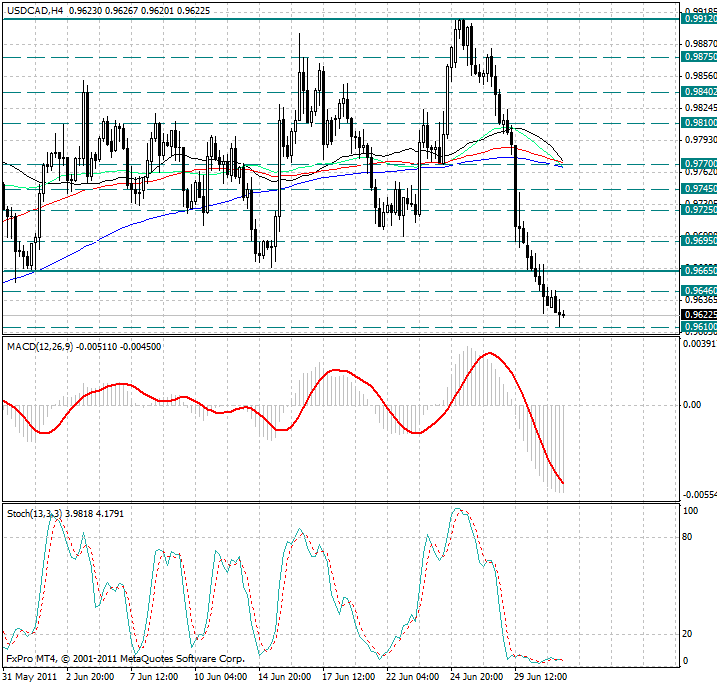
Task: Click the 0.9875 price level tag
Action: 699,57
